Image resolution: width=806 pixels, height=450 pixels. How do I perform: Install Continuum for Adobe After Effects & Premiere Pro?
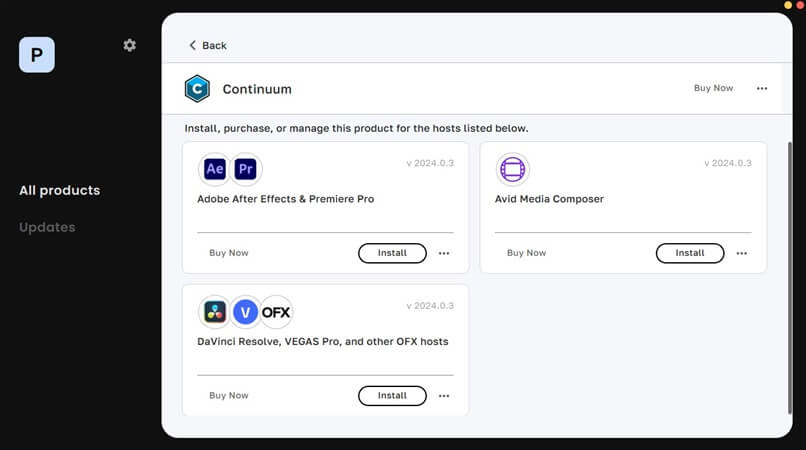[x=392, y=253]
